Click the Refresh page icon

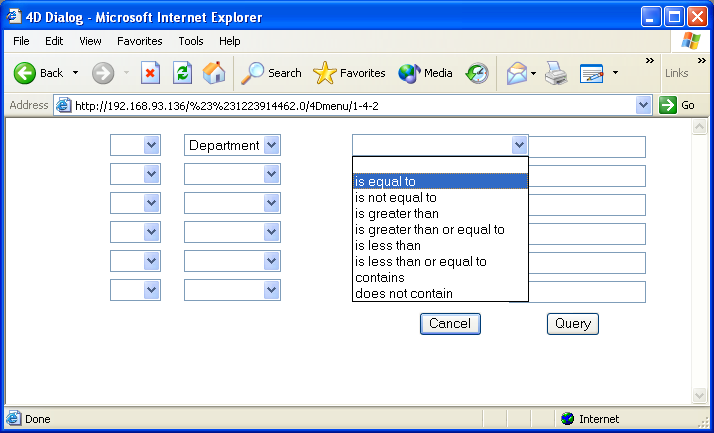182,73
